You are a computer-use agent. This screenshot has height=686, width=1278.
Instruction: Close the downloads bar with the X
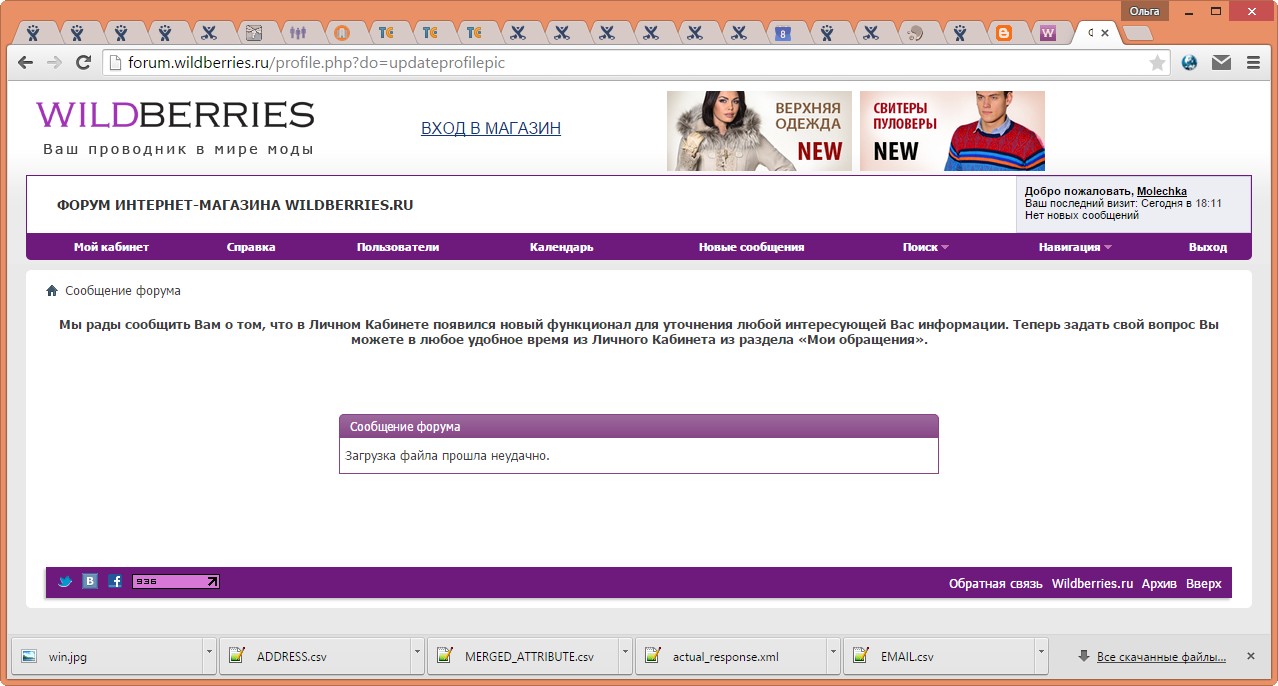[1250, 656]
